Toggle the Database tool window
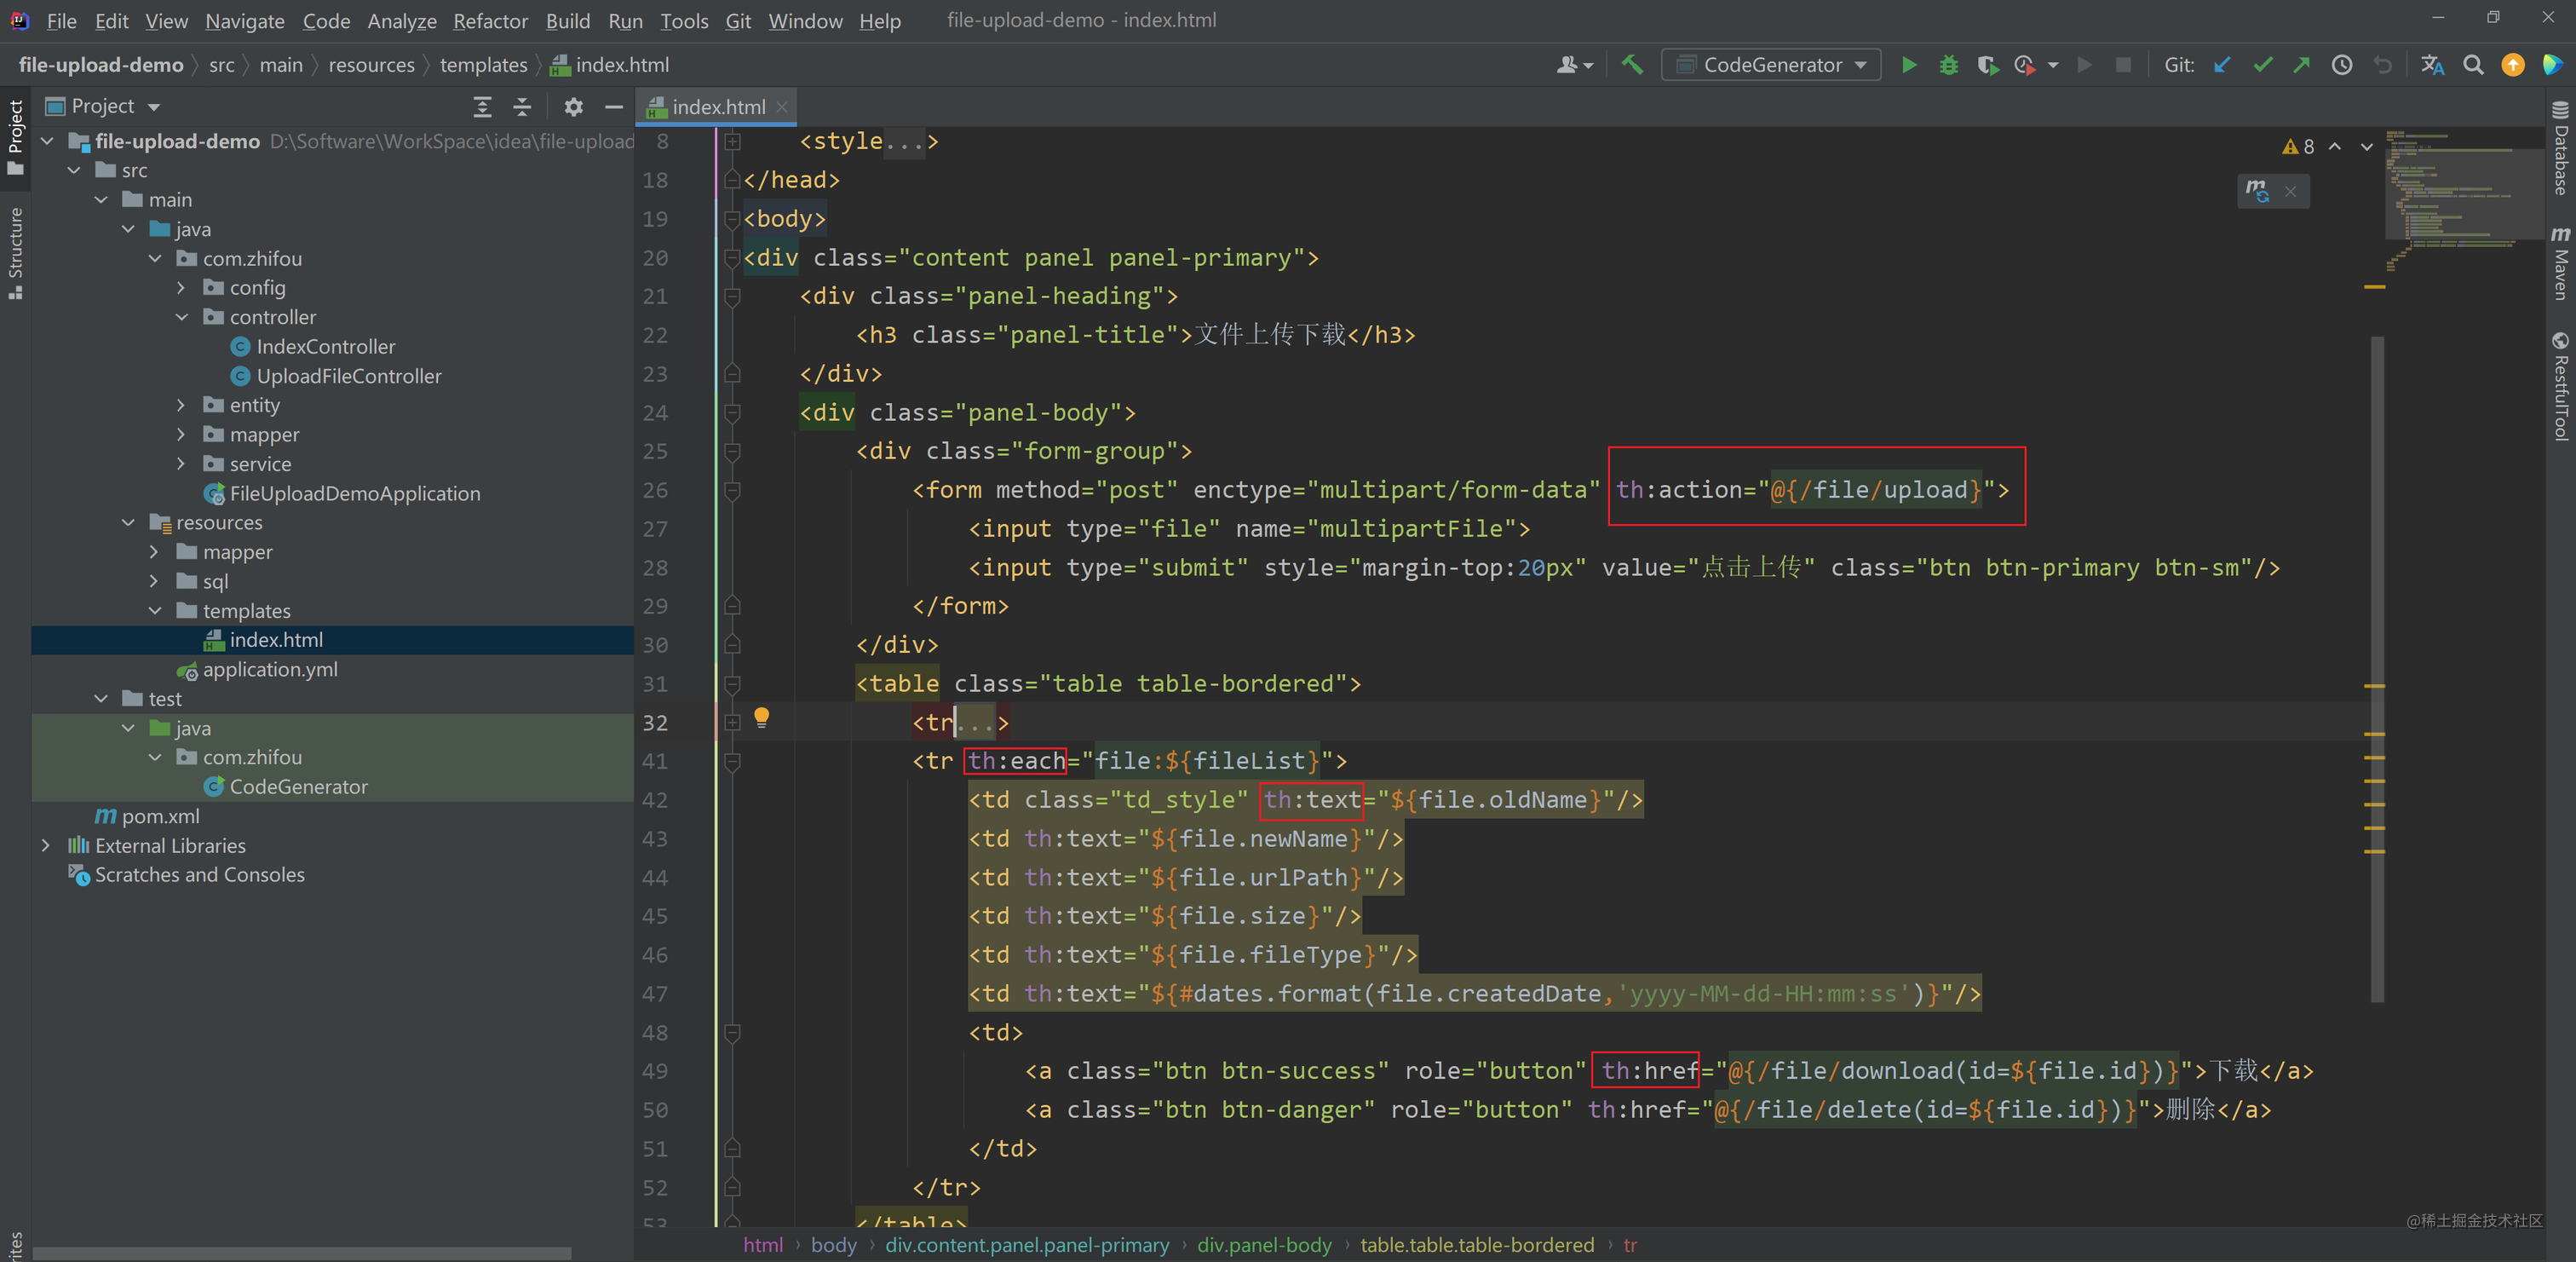2576x1262 pixels. tap(2561, 150)
